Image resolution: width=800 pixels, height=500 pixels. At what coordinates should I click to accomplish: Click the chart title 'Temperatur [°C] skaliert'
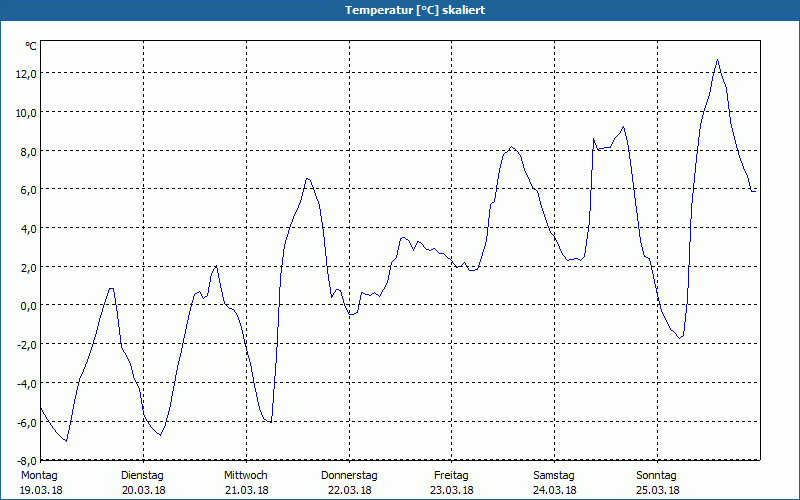click(x=415, y=10)
